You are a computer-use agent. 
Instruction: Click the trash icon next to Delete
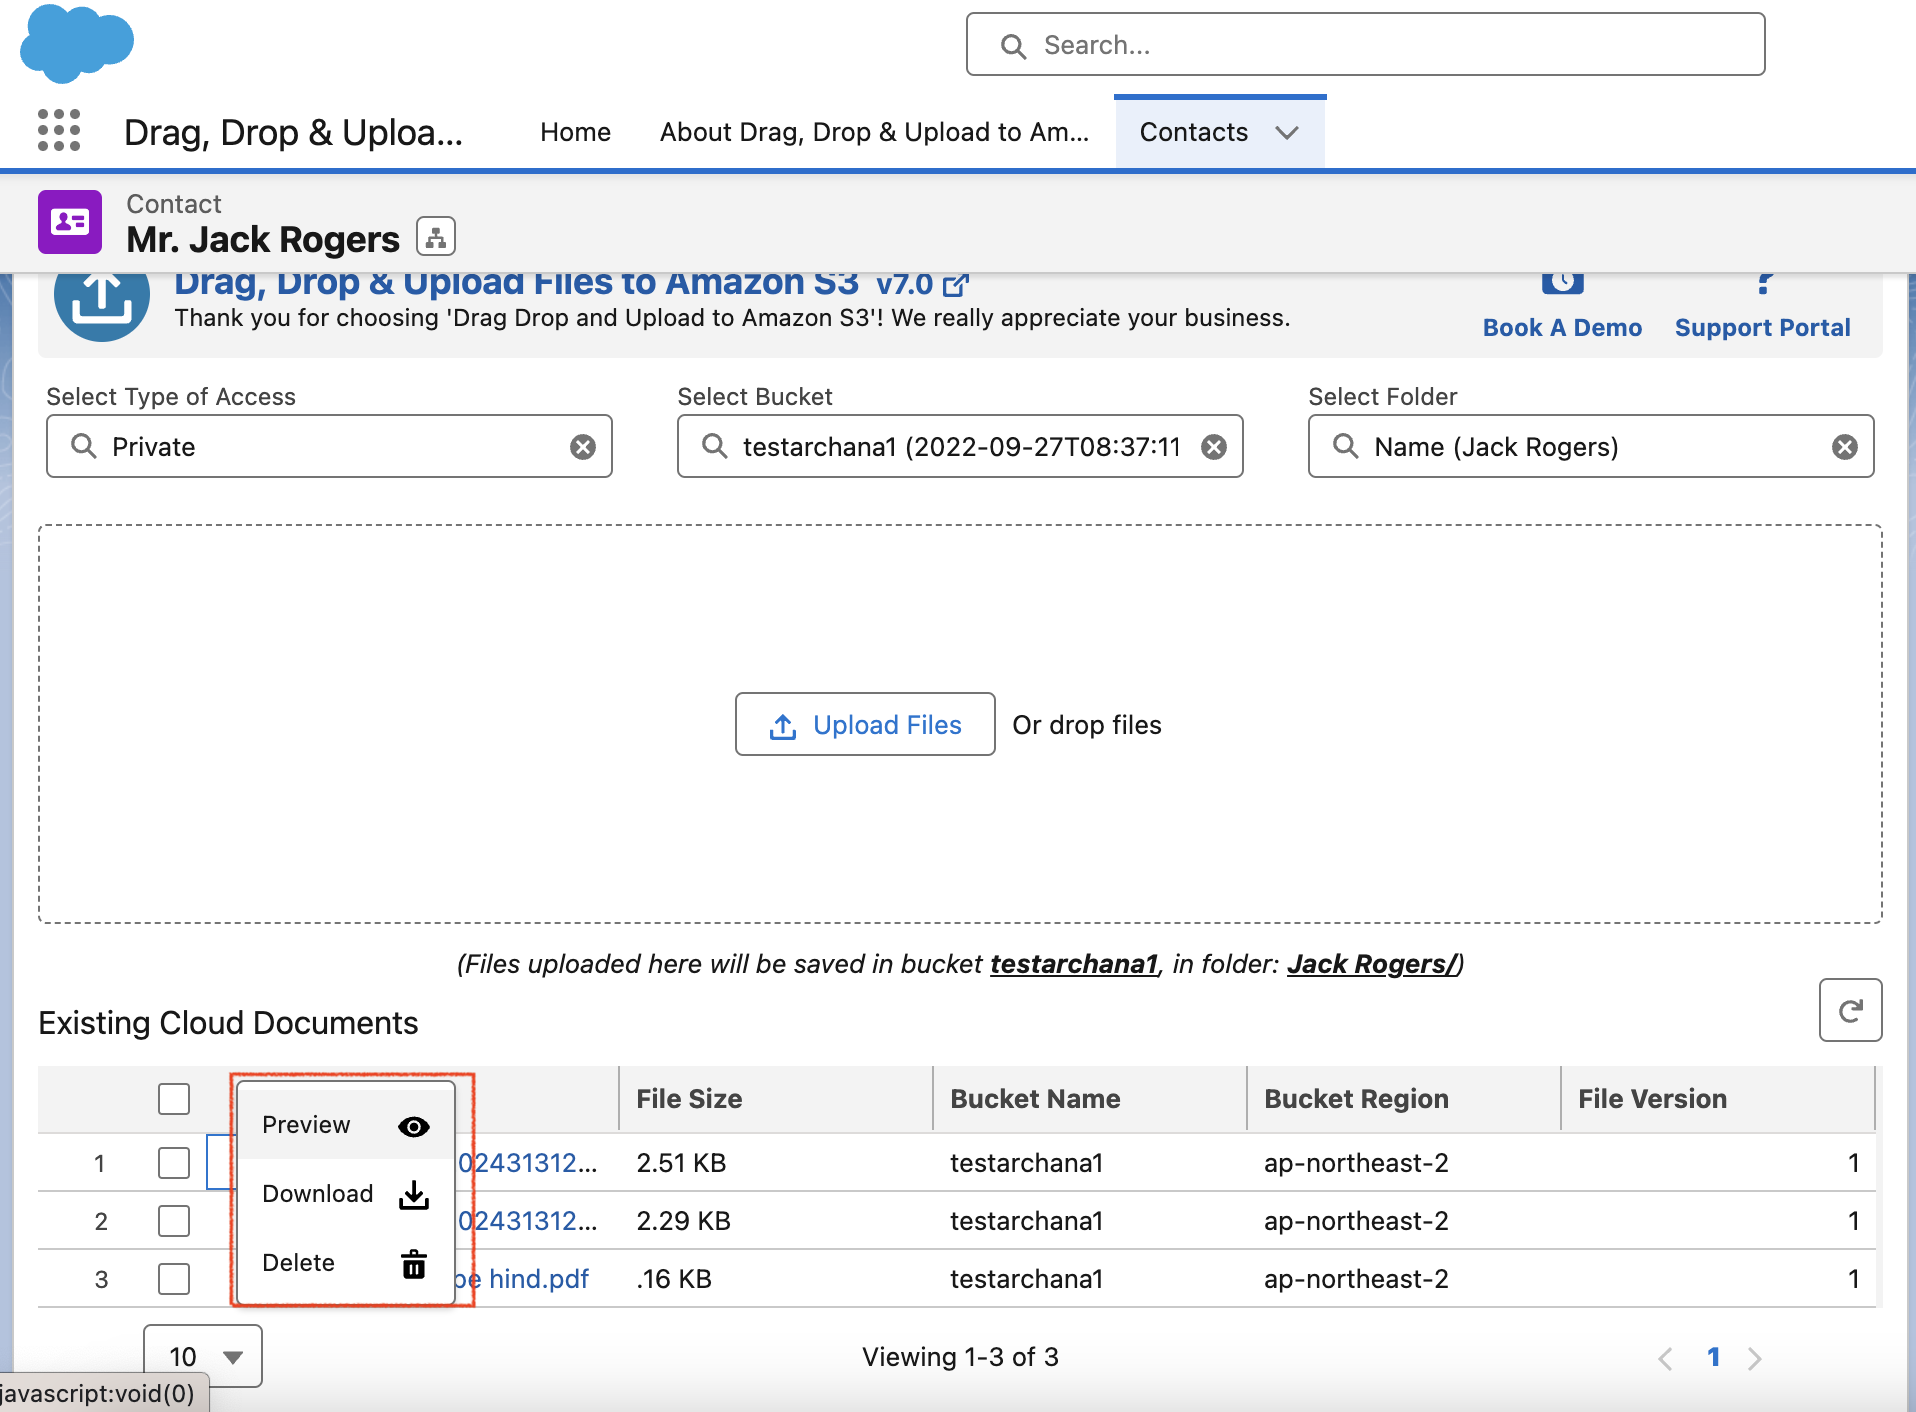pos(414,1264)
